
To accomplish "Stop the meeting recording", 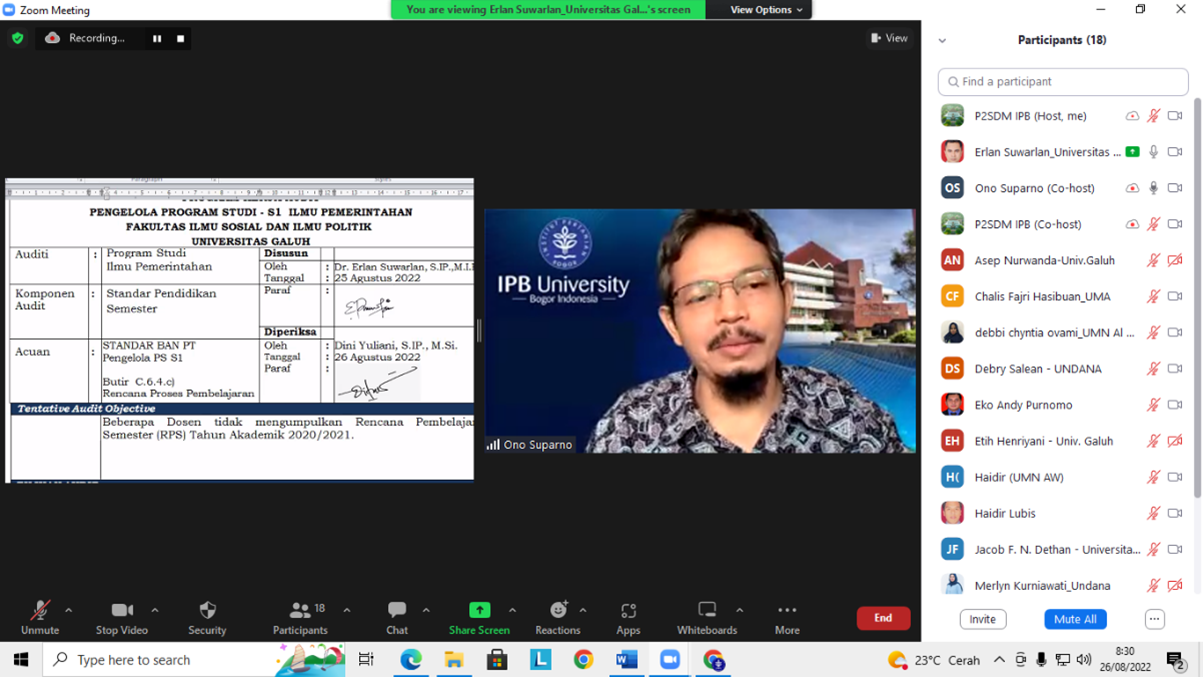I will [x=181, y=38].
